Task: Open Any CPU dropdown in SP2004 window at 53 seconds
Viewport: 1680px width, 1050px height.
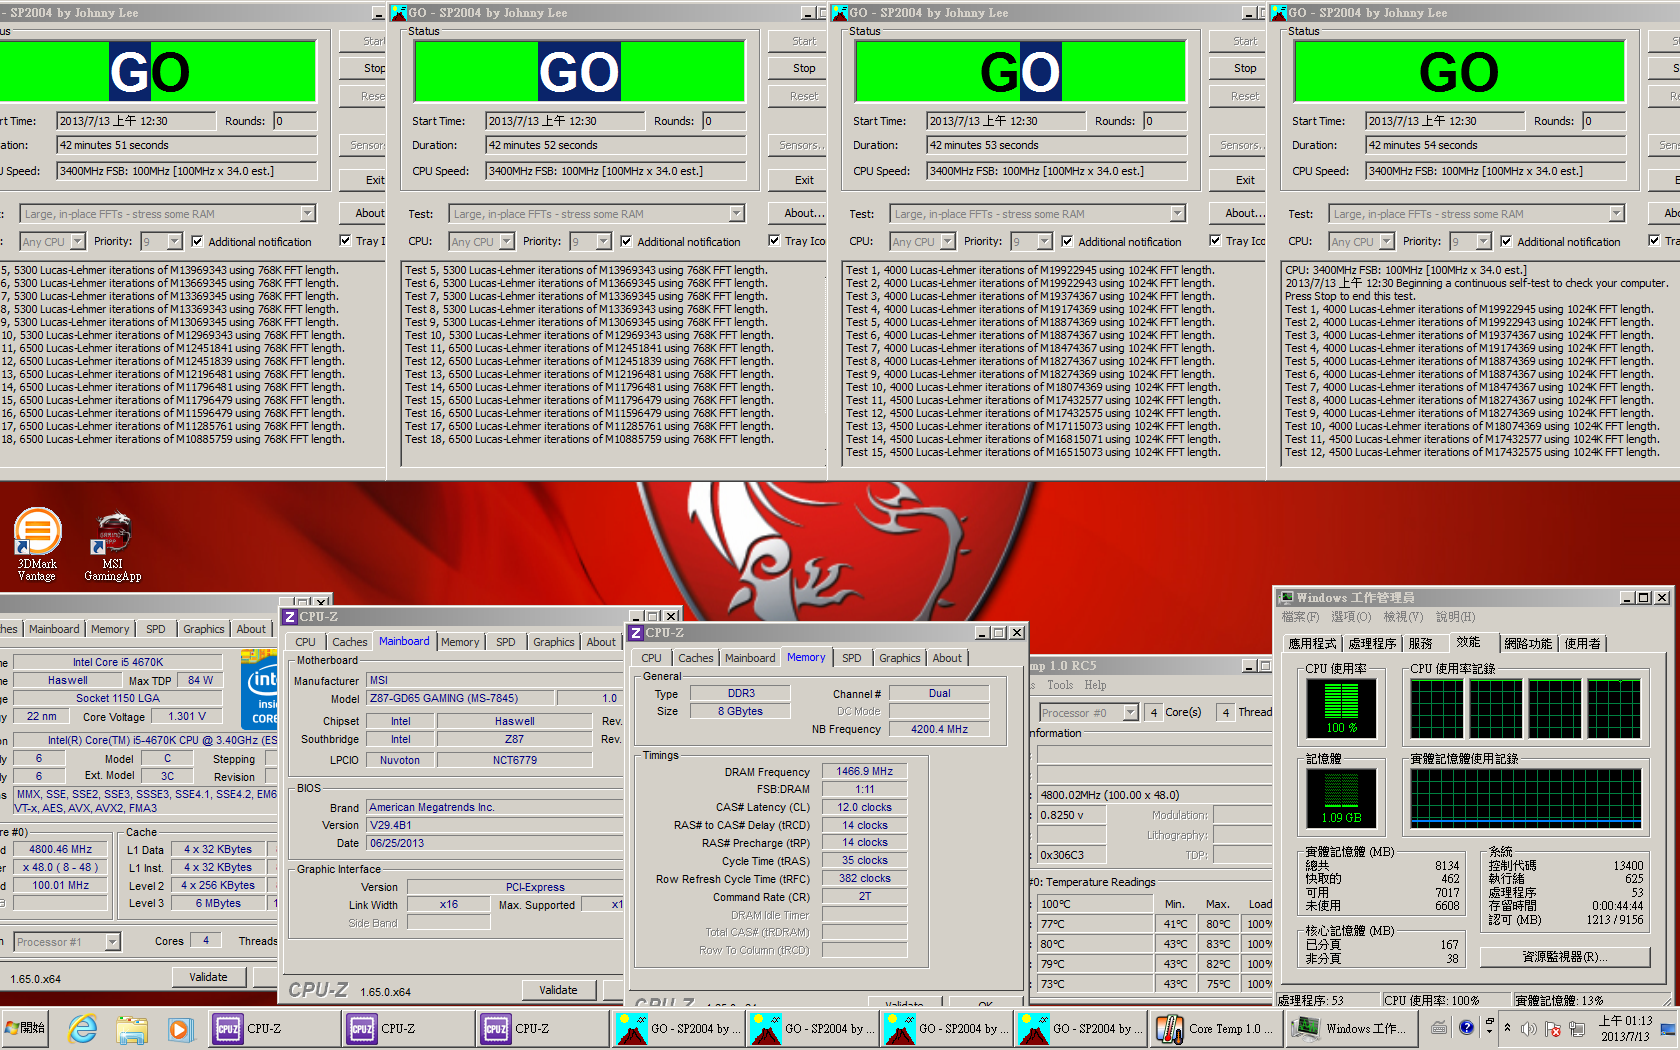Action: tap(947, 241)
